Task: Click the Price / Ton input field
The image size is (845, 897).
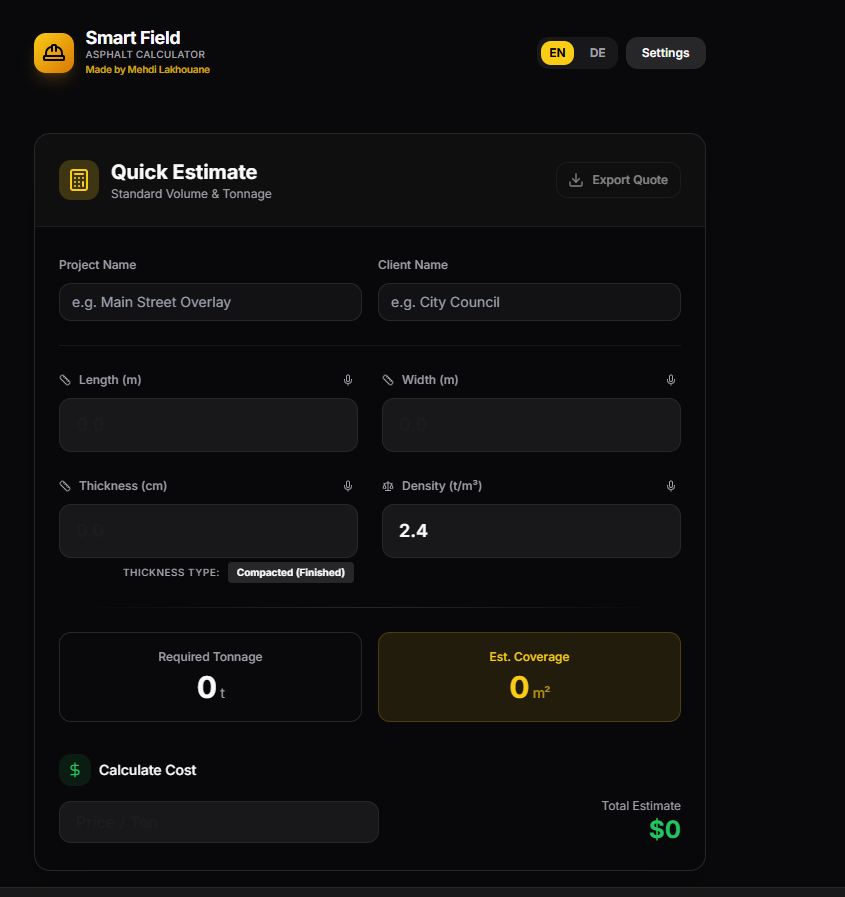Action: click(x=218, y=821)
